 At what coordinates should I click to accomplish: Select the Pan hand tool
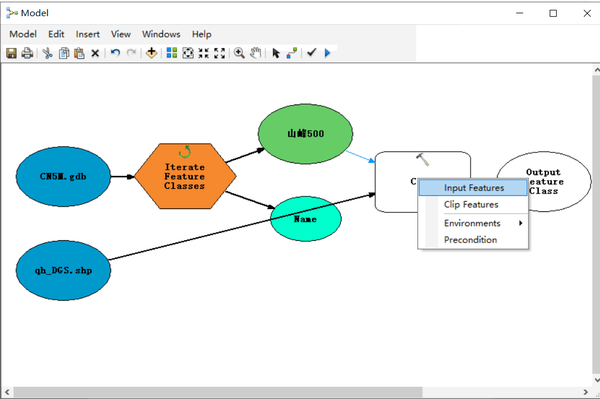point(256,53)
